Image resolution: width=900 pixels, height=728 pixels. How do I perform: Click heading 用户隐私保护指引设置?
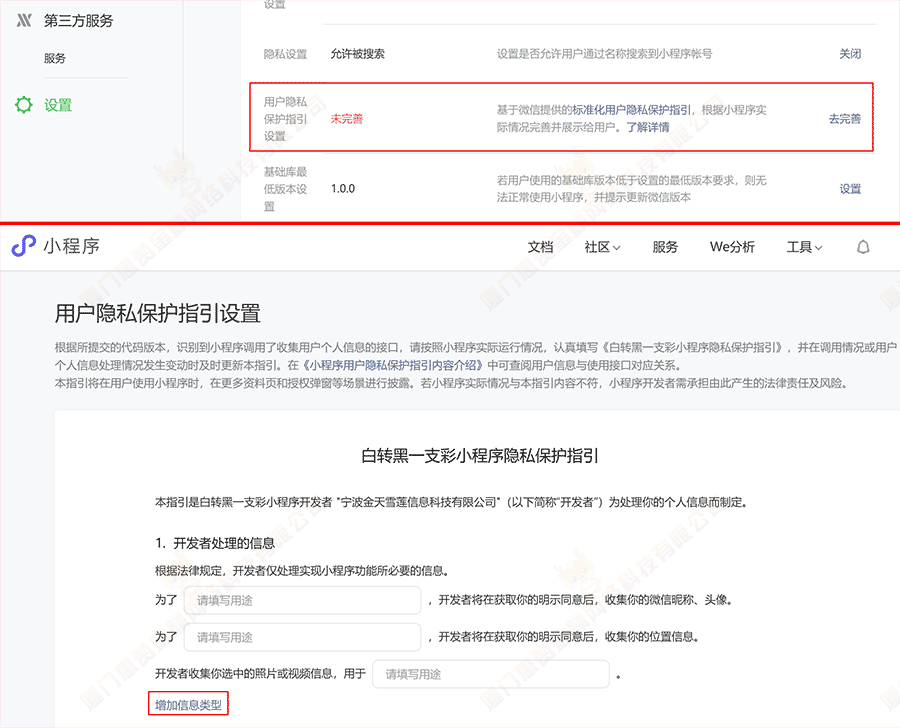pyautogui.click(x=158, y=313)
